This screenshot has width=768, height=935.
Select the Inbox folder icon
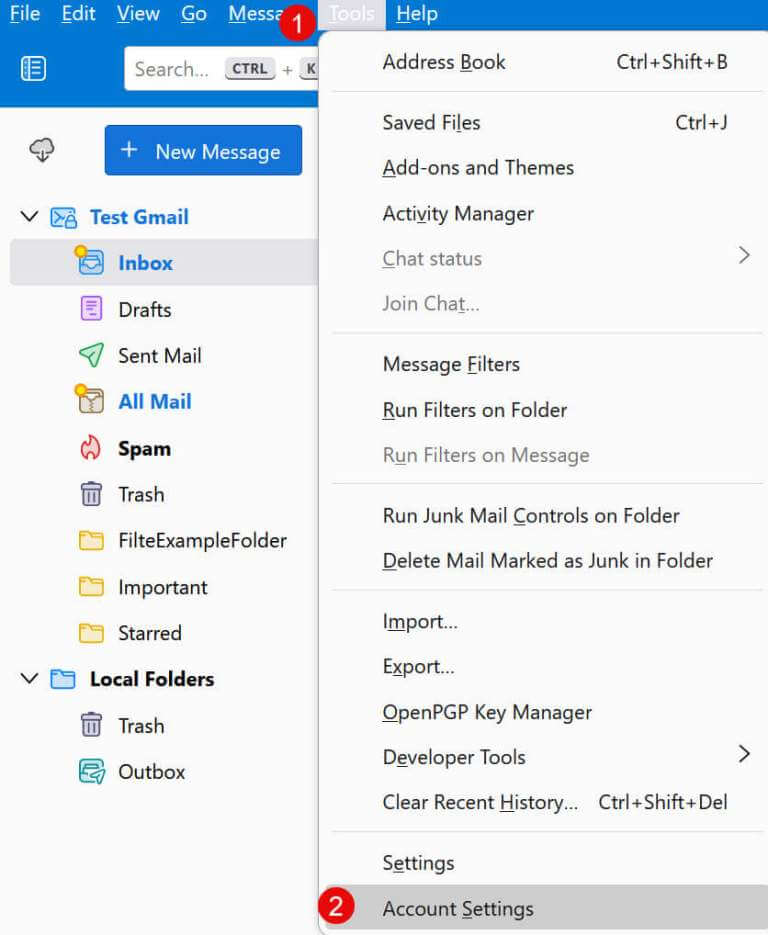point(91,262)
